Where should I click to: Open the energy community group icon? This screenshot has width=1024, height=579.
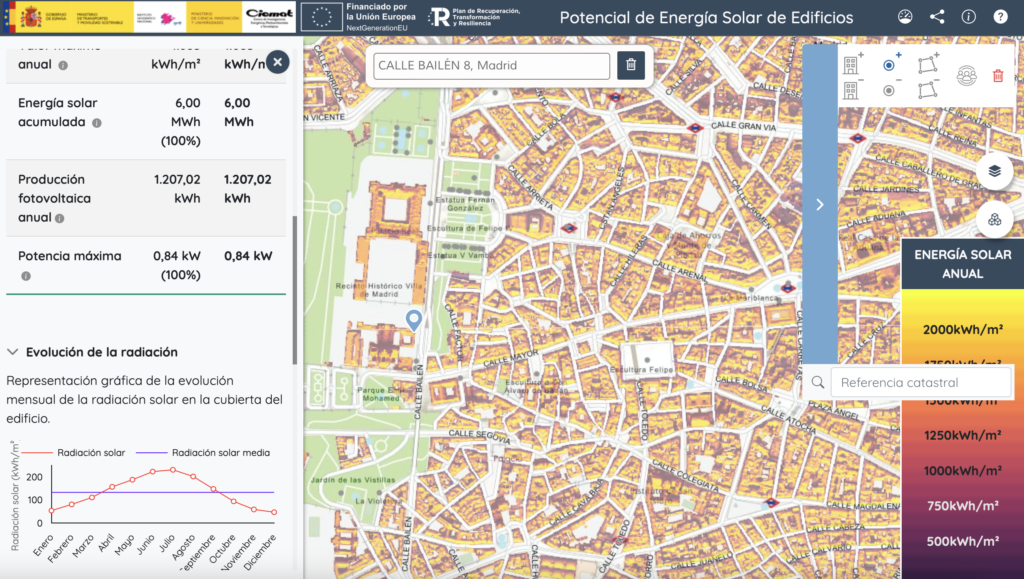point(967,76)
